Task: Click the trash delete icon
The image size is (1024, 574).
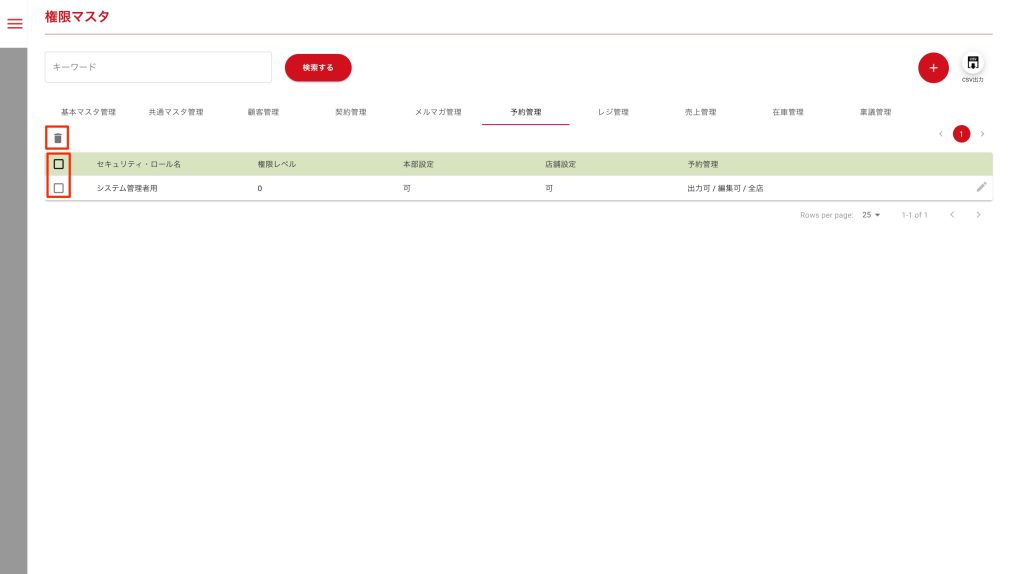Action: (x=58, y=138)
